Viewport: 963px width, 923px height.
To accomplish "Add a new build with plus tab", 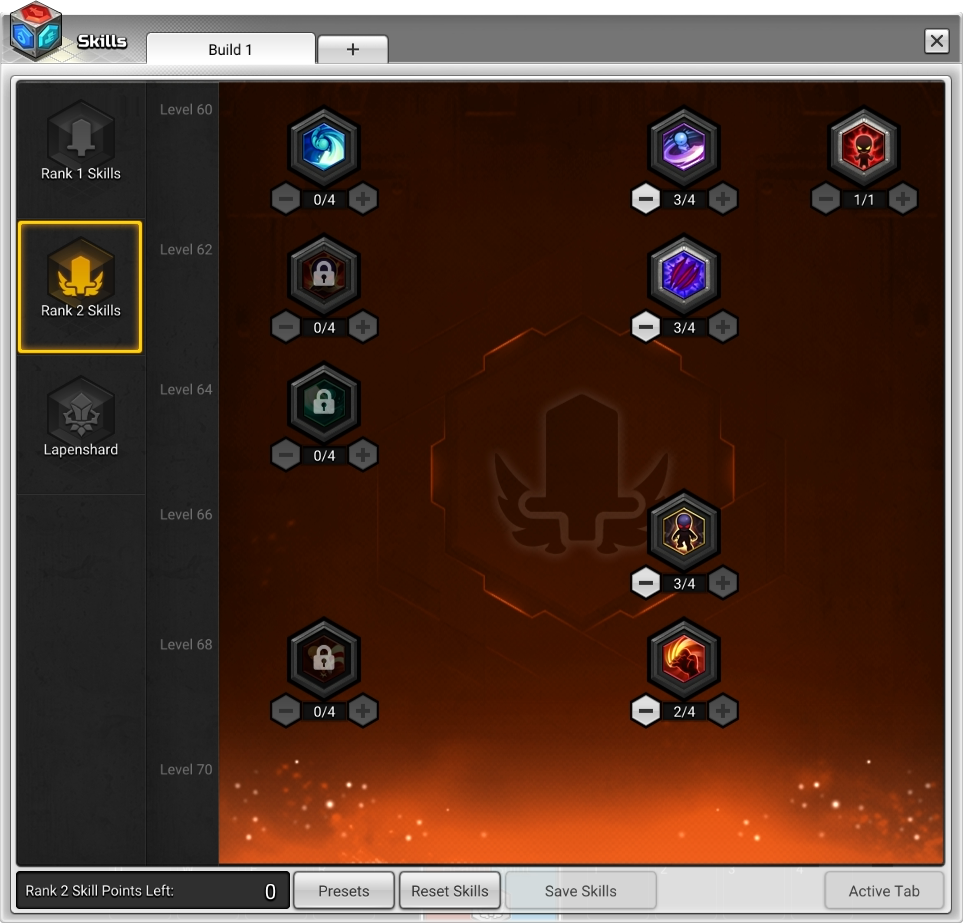I will click(x=353, y=49).
